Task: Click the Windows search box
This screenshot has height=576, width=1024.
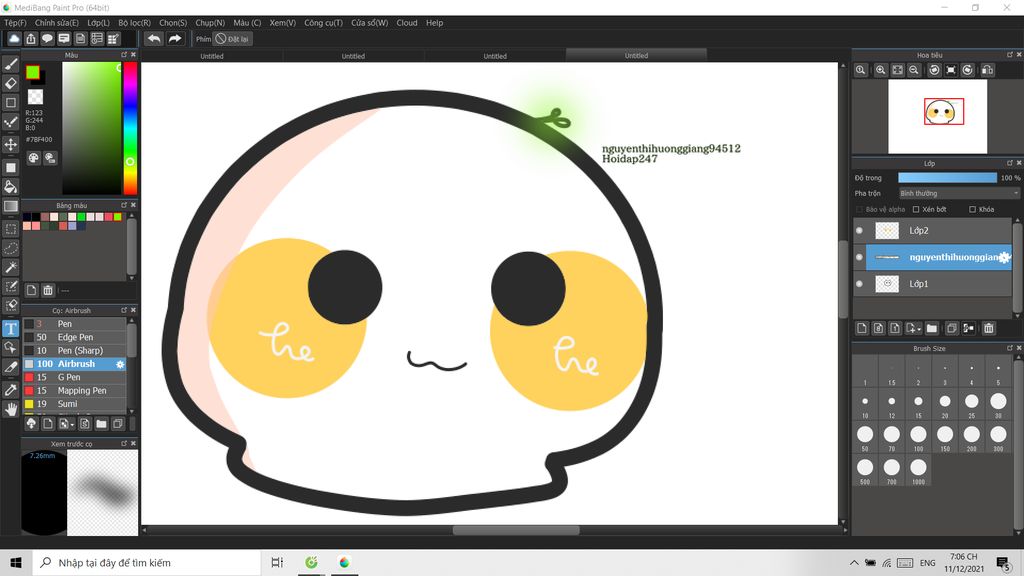Action: click(146, 562)
